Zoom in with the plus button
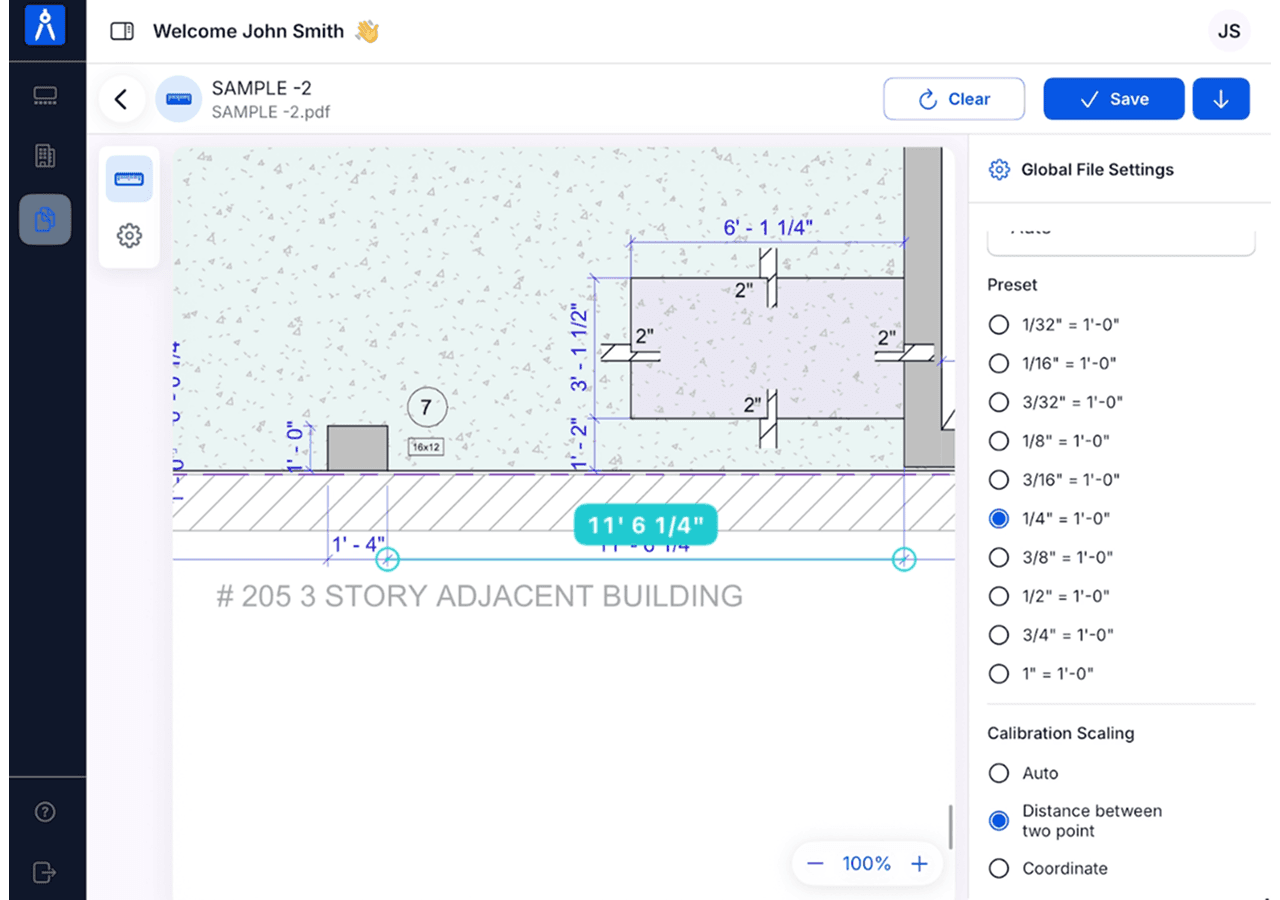 point(919,864)
